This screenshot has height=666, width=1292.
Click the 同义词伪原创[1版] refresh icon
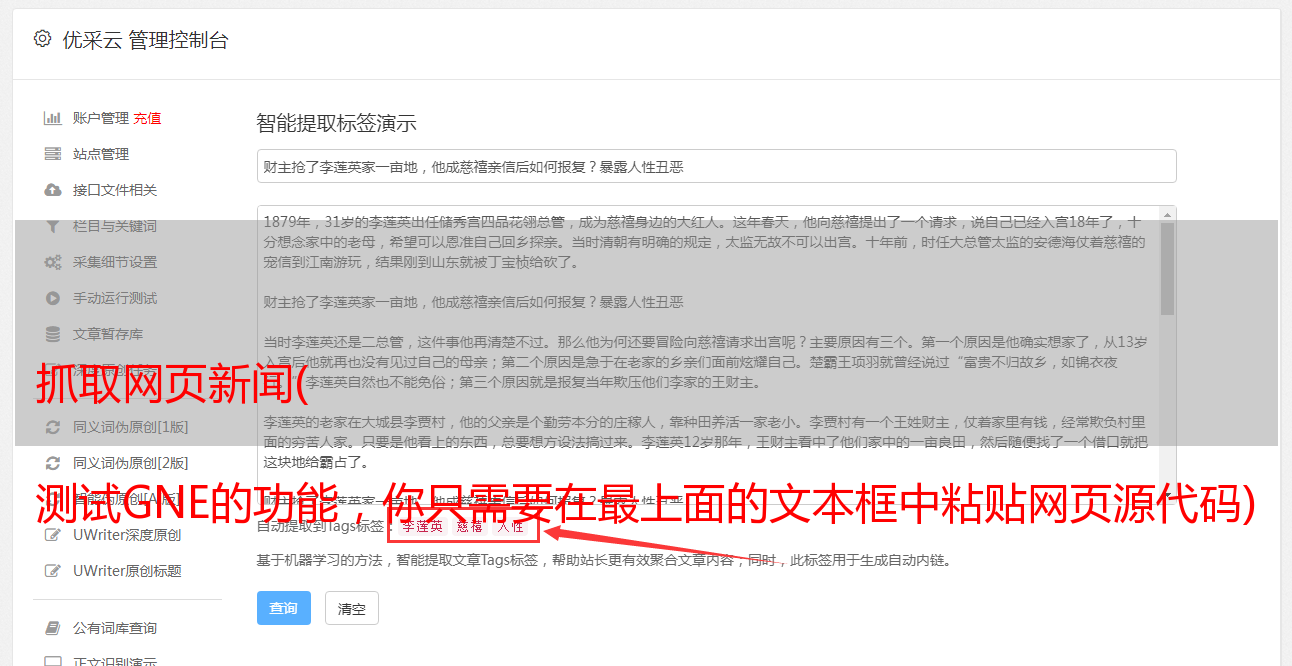coord(53,427)
